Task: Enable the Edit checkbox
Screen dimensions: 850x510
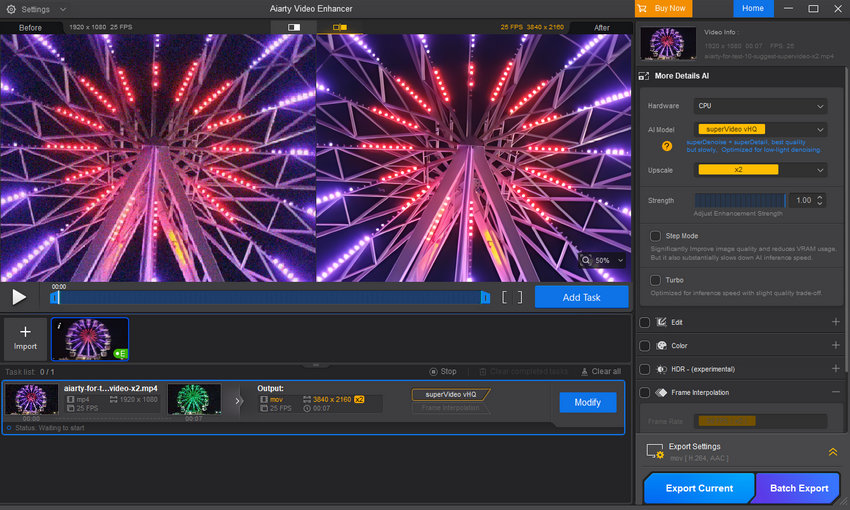Action: 645,322
